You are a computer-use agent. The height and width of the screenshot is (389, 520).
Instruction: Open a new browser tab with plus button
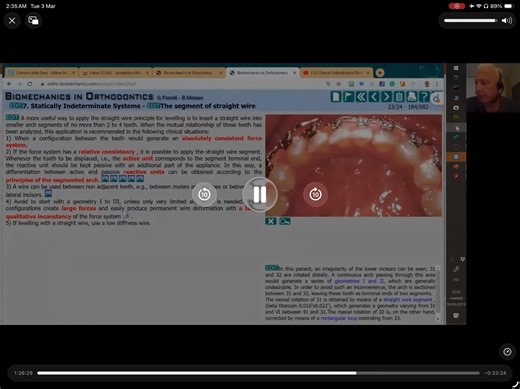380,72
